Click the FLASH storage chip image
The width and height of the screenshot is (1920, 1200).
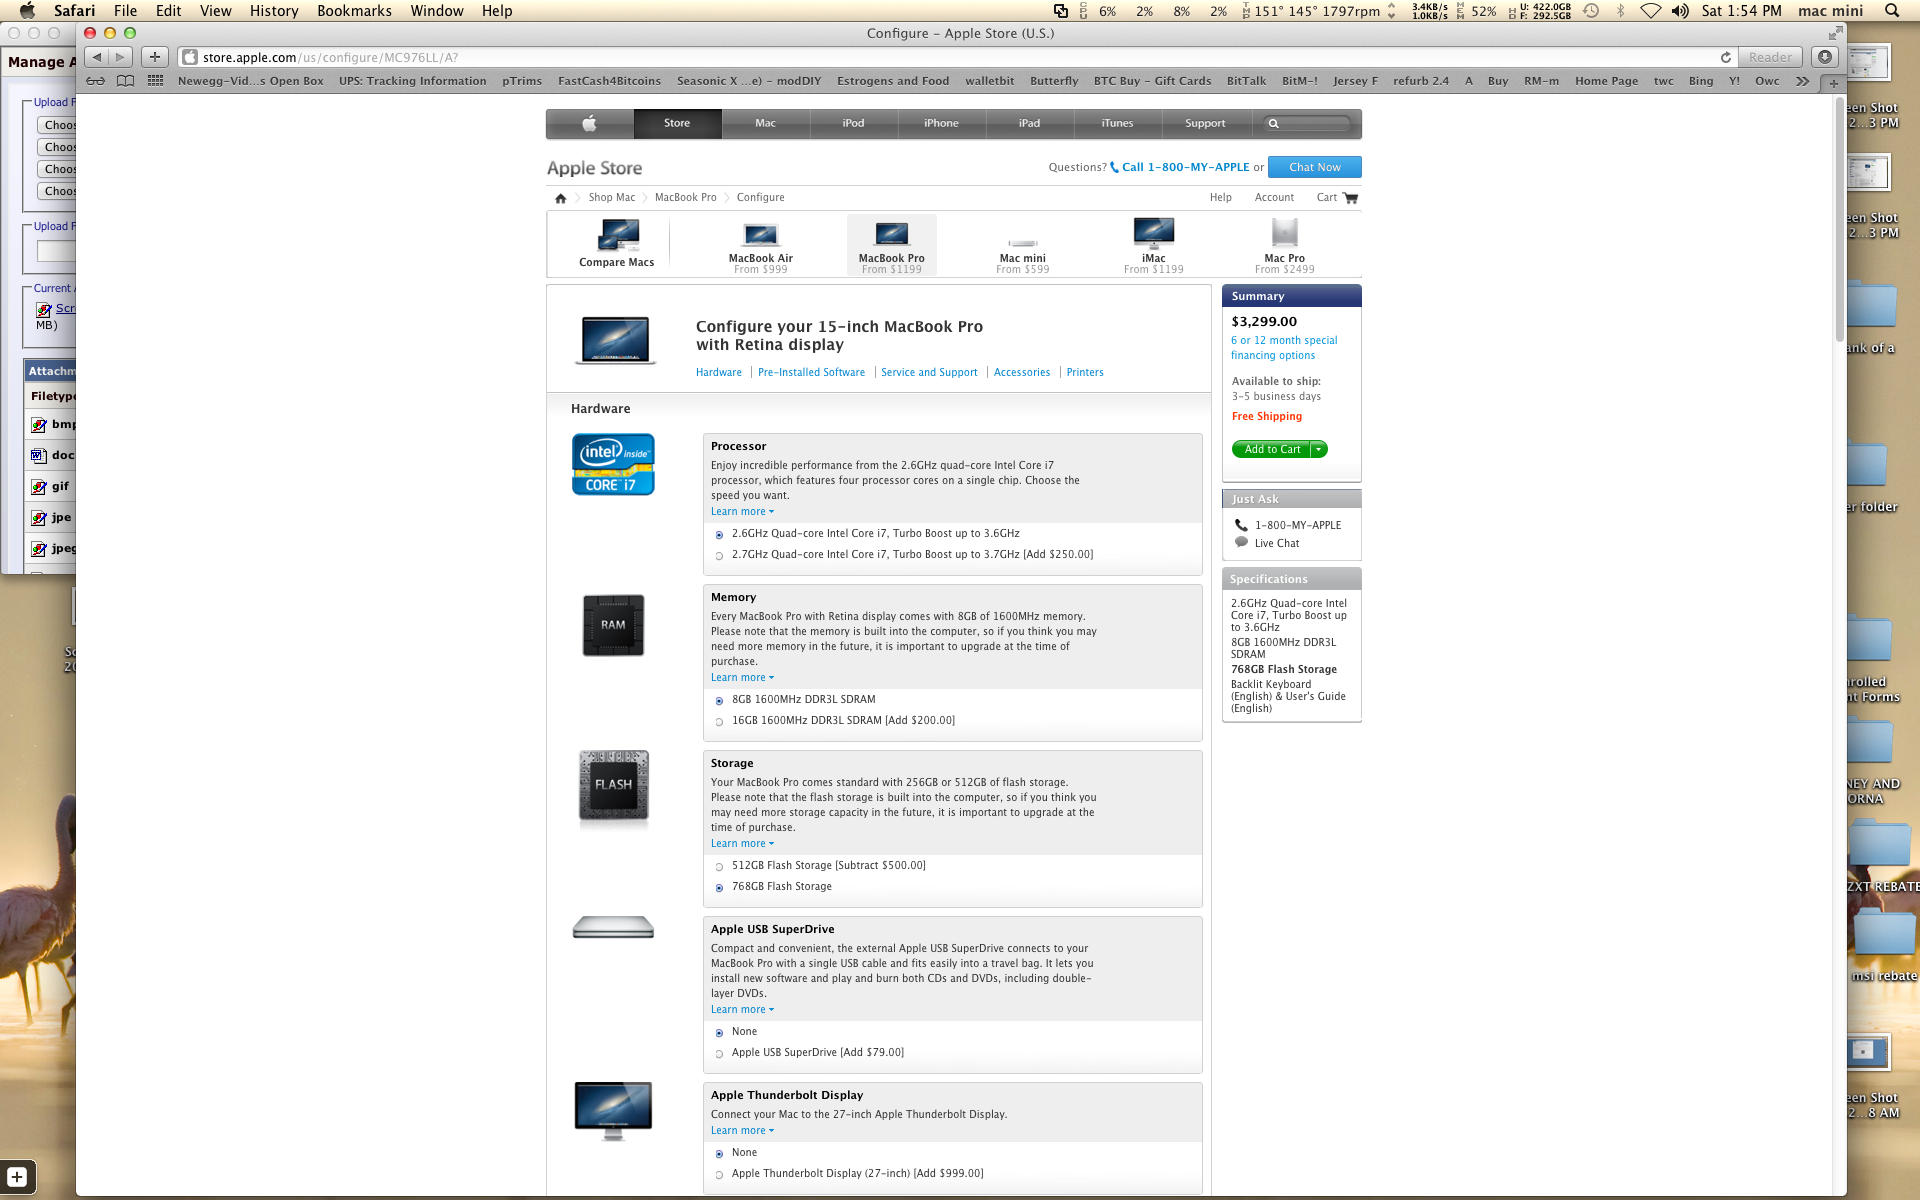click(613, 787)
